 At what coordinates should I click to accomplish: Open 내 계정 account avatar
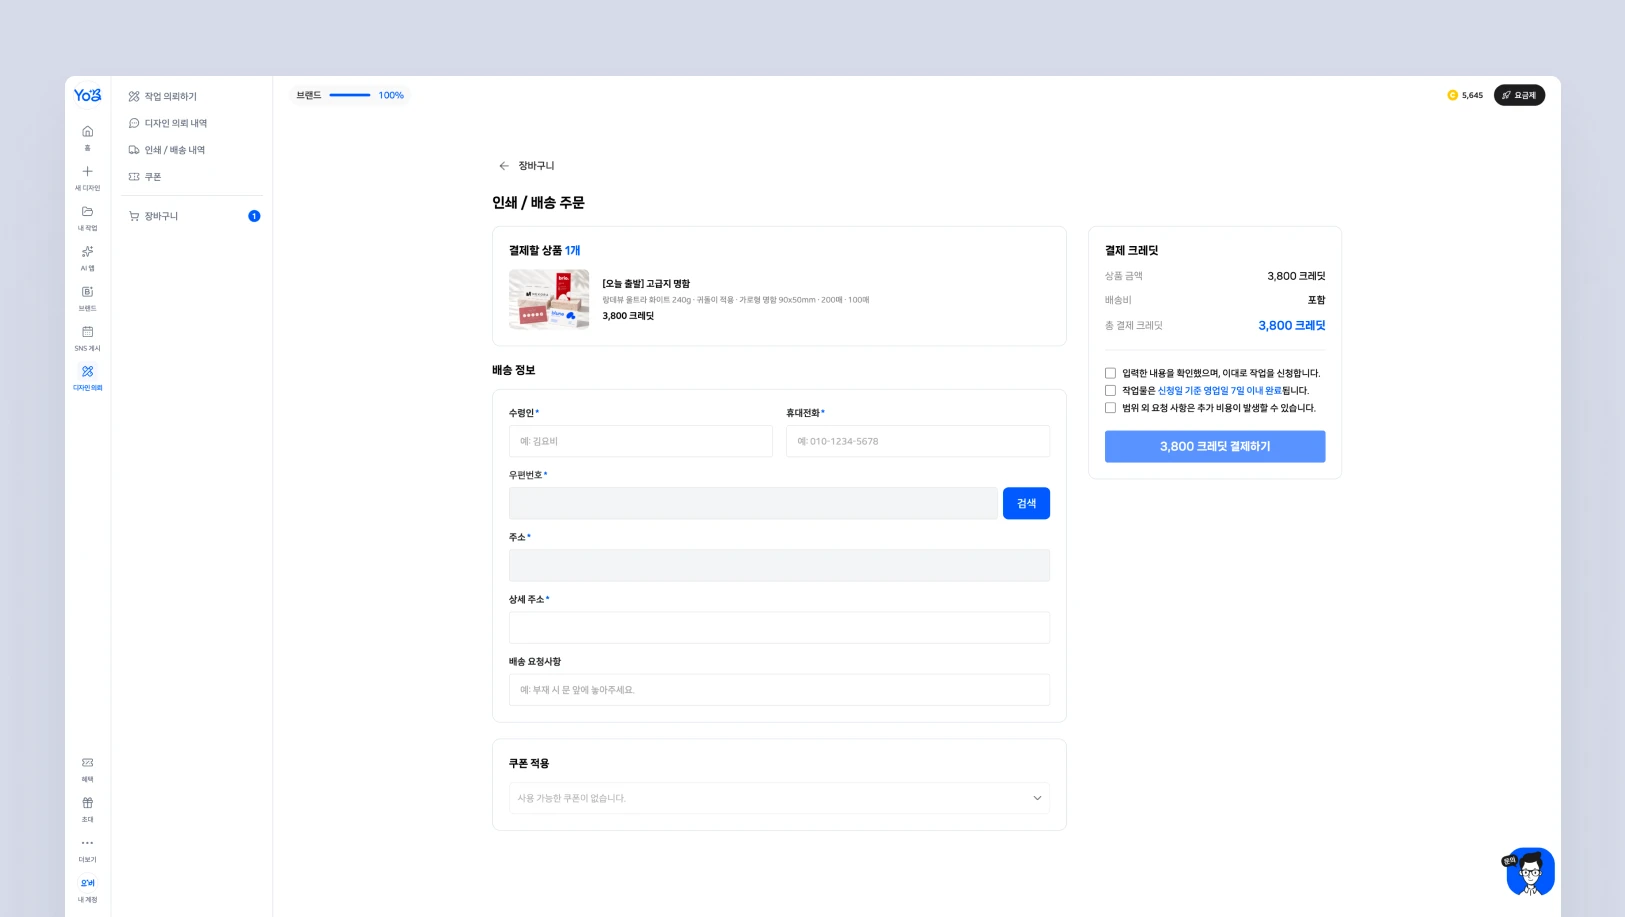(87, 883)
